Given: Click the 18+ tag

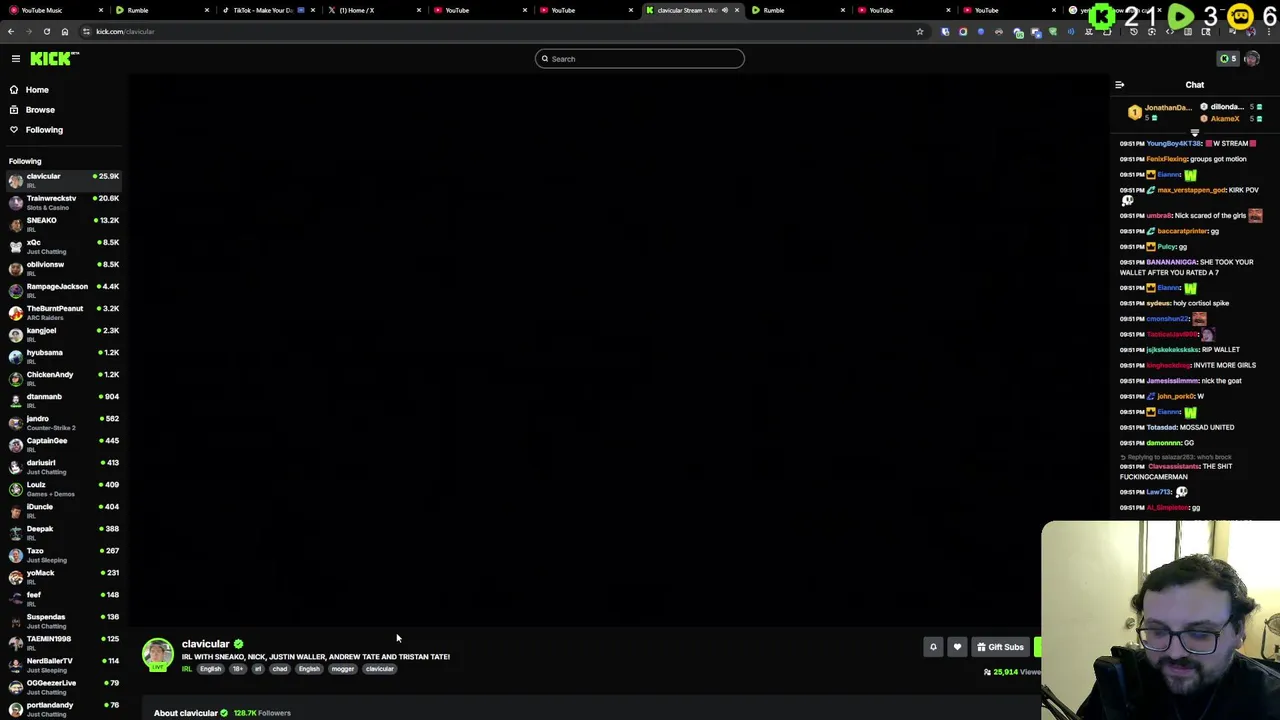Looking at the screenshot, I should (x=238, y=669).
